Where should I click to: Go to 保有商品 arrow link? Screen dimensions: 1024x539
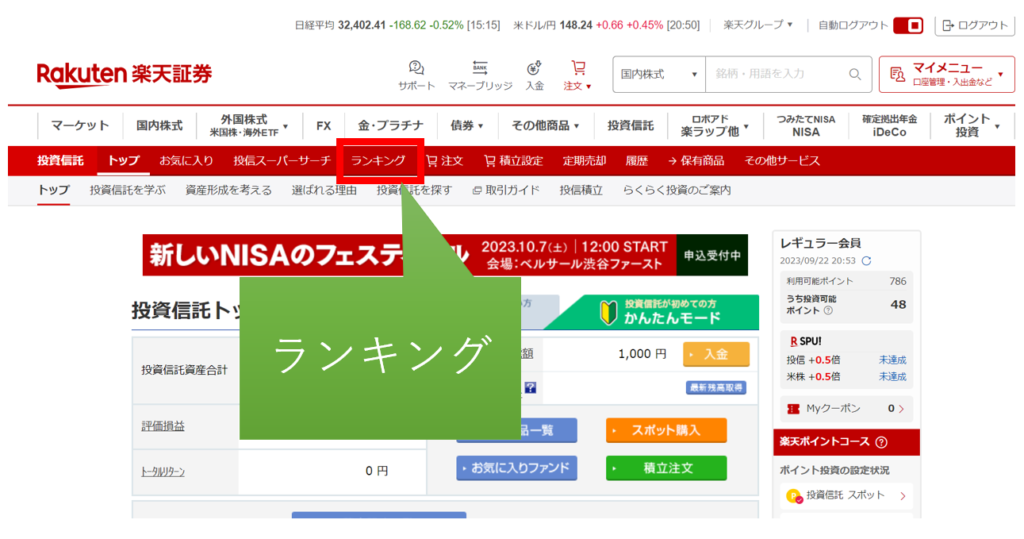point(696,161)
